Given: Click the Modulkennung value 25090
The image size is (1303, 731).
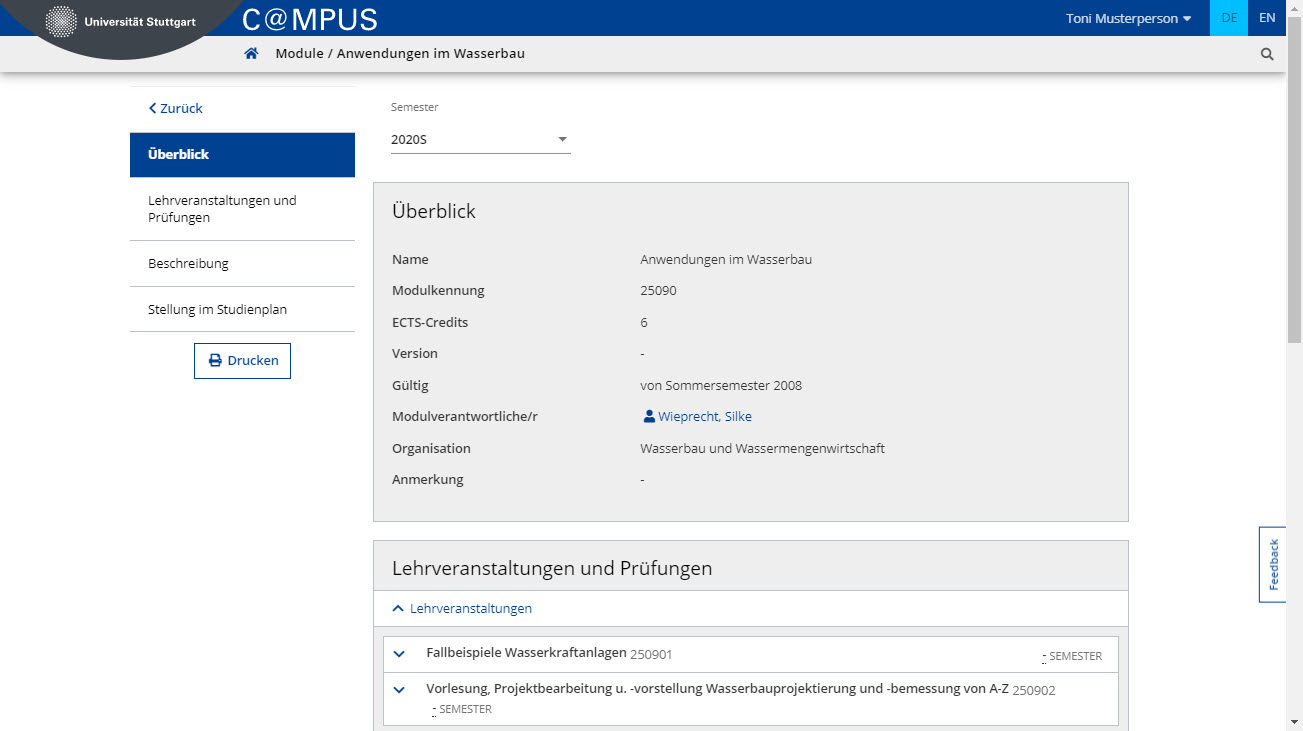Looking at the screenshot, I should coord(658,291).
